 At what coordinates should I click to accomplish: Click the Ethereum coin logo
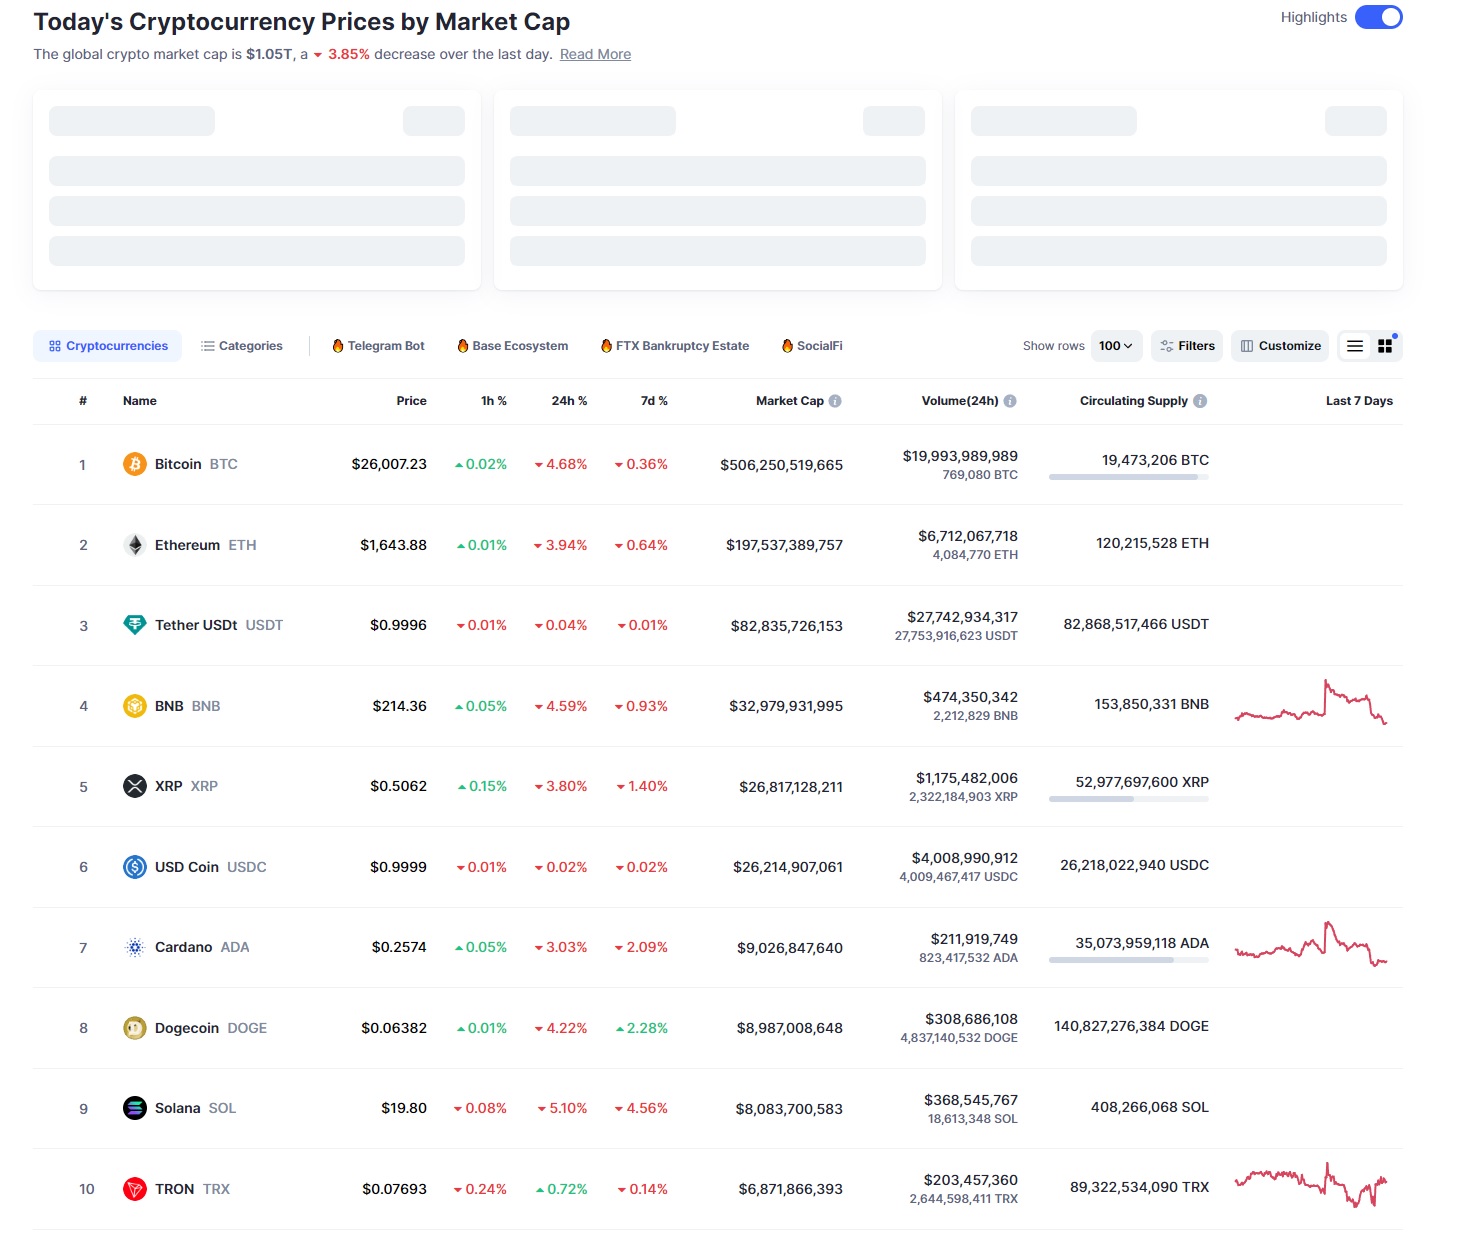[135, 545]
